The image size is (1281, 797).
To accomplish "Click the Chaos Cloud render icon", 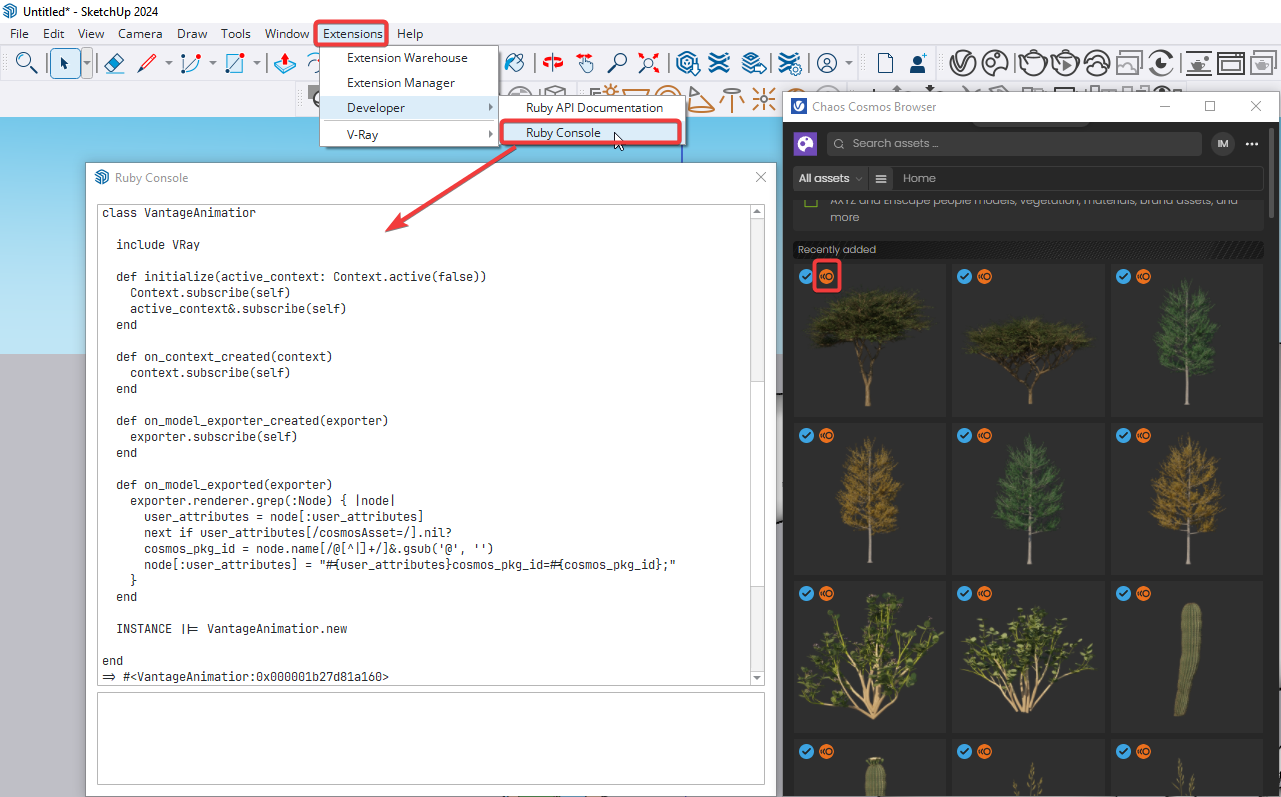I will (x=1097, y=63).
